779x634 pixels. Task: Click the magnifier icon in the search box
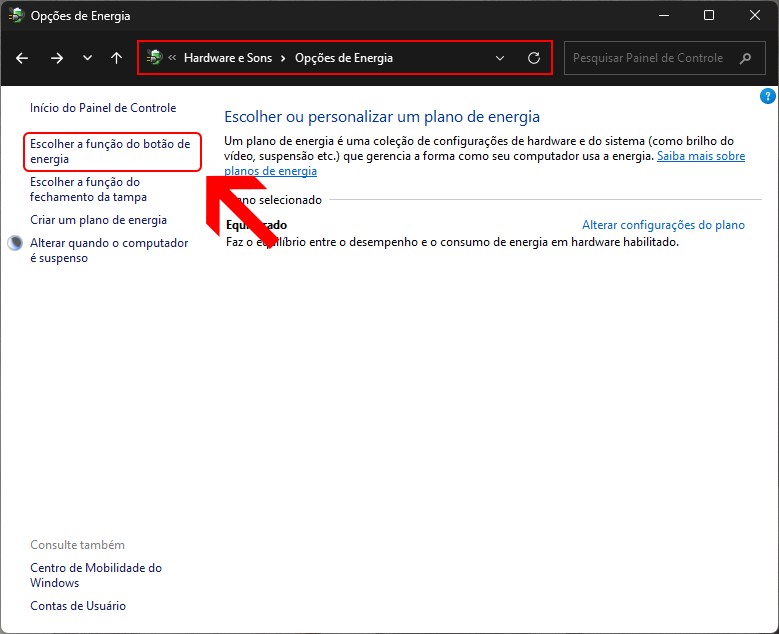tap(745, 58)
